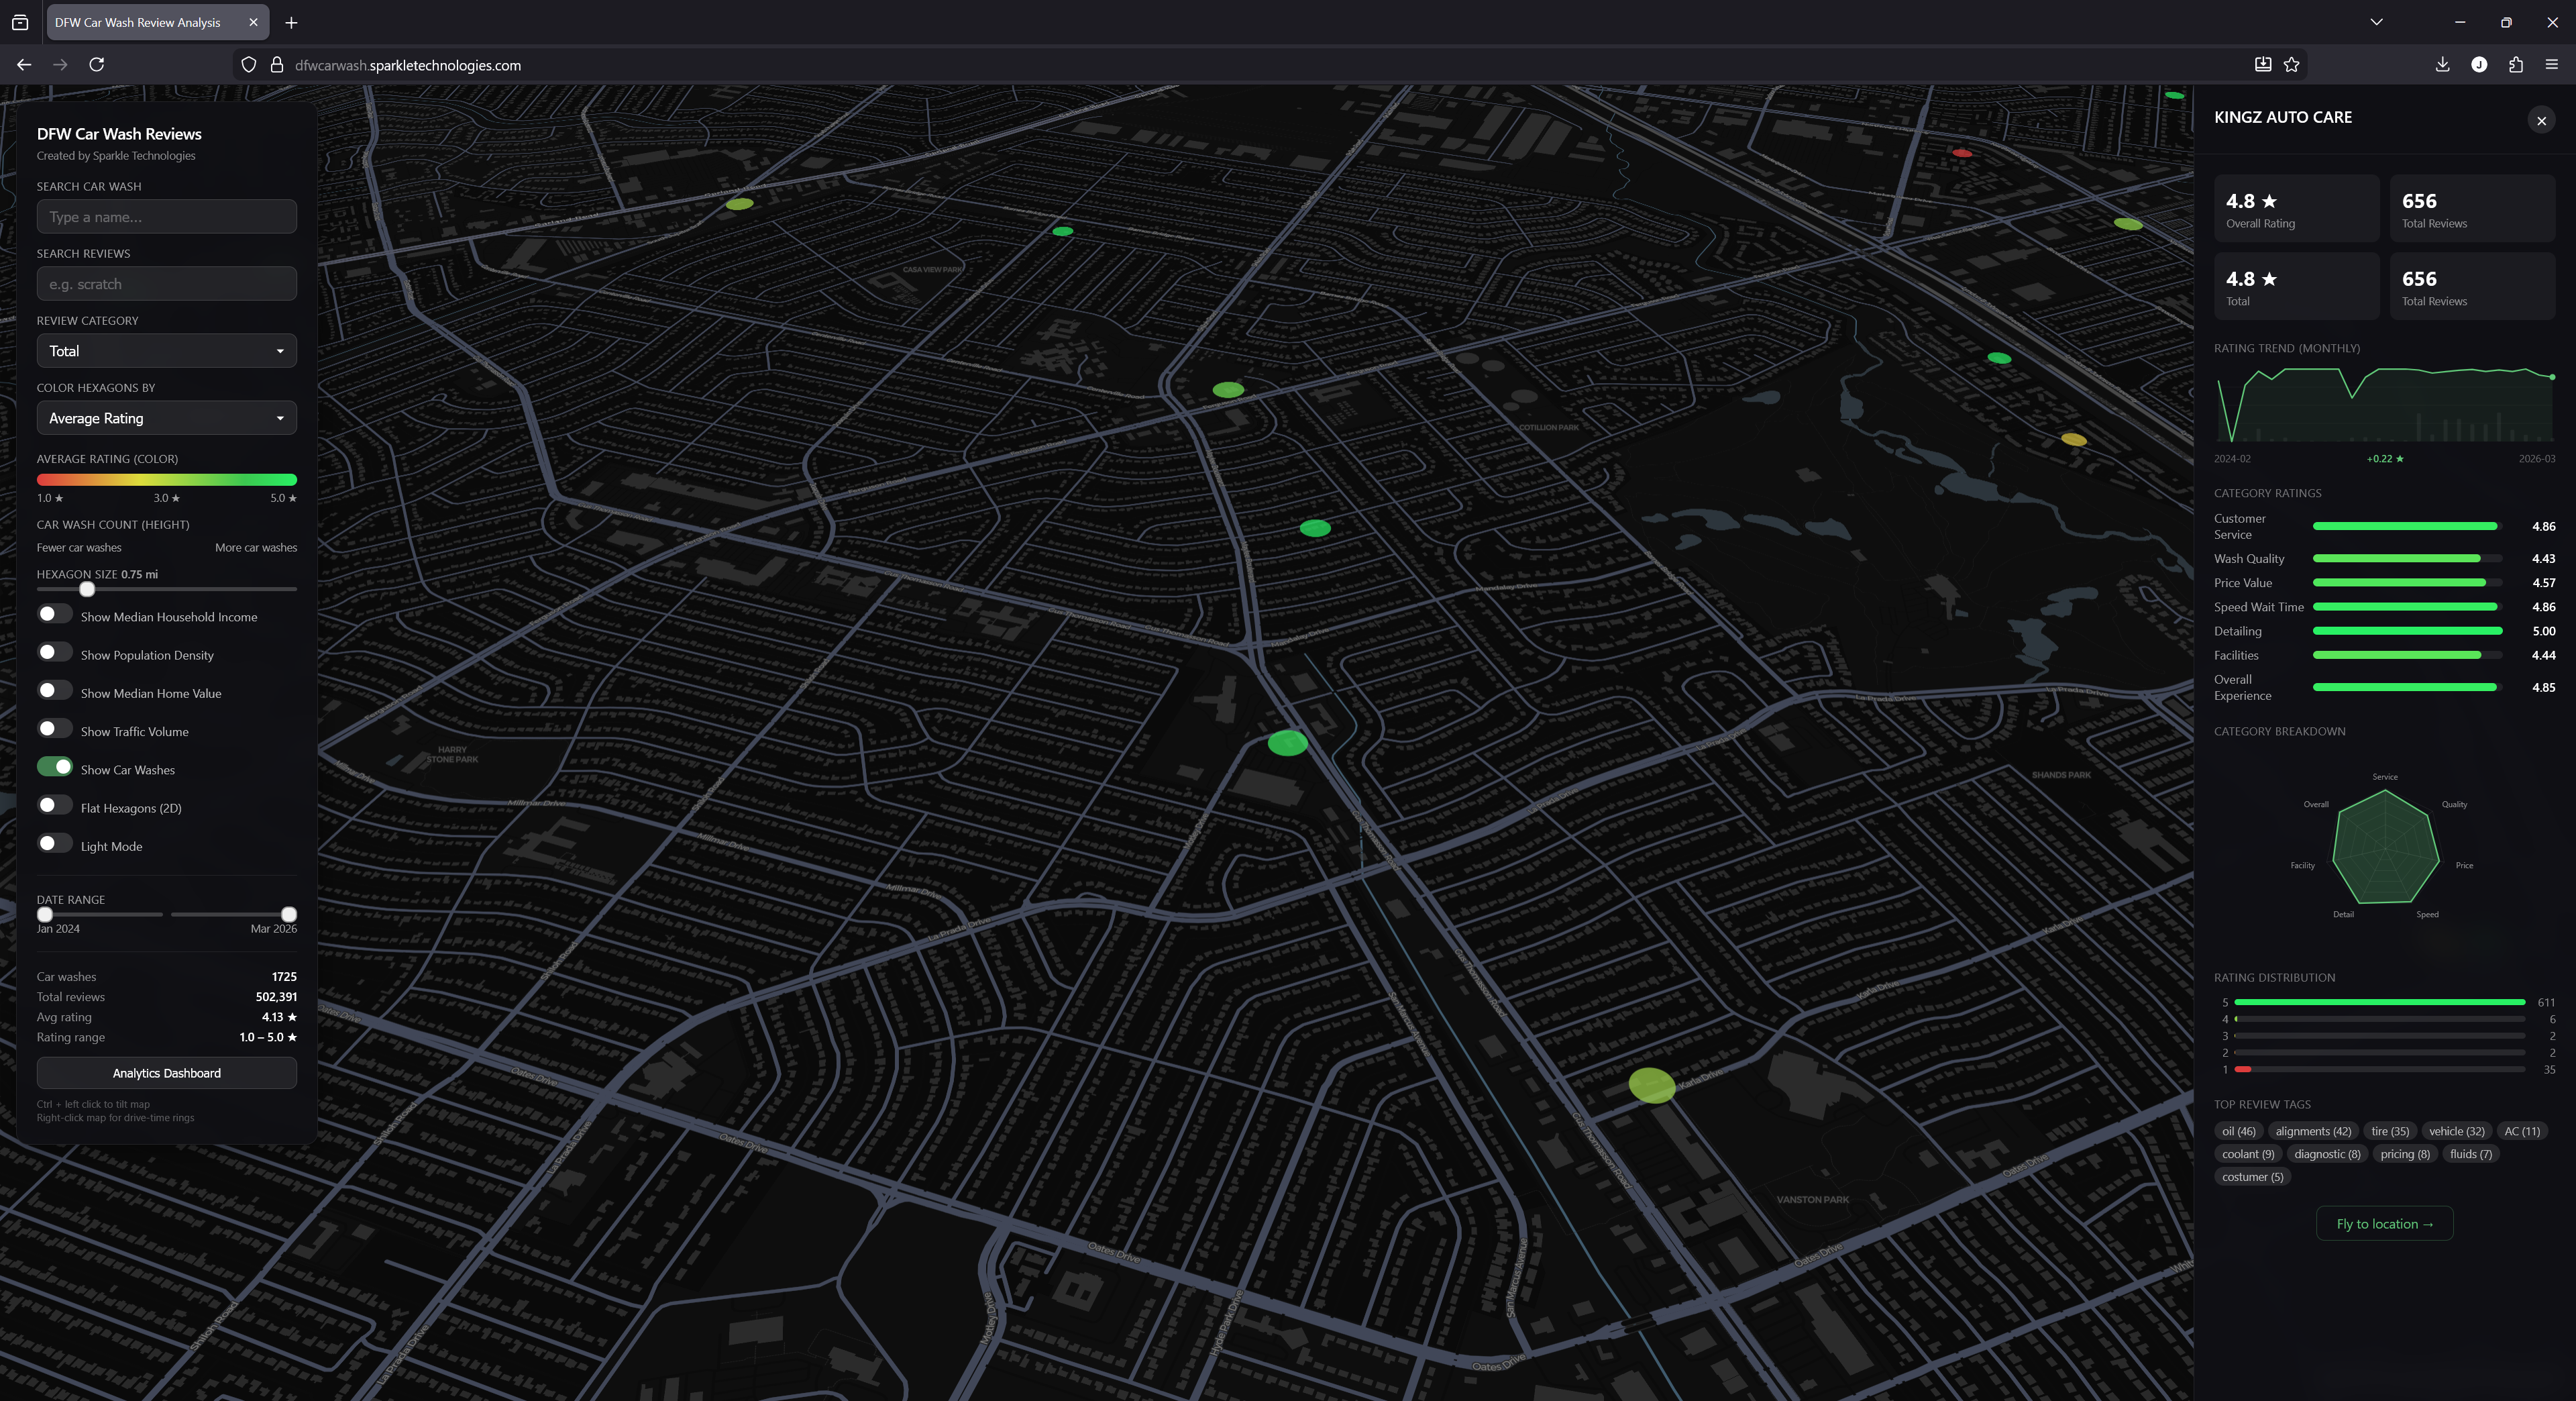Enable Show Traffic Volume

(x=55, y=729)
